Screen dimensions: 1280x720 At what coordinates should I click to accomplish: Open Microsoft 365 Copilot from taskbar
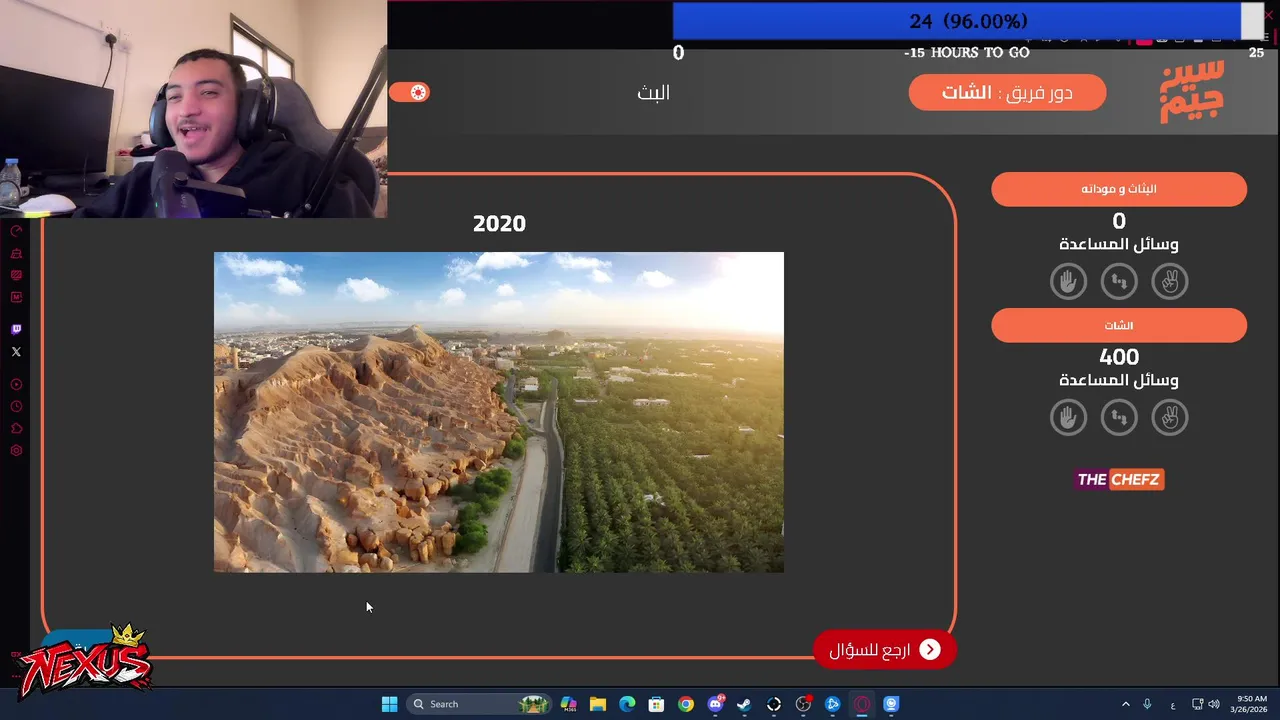click(568, 704)
